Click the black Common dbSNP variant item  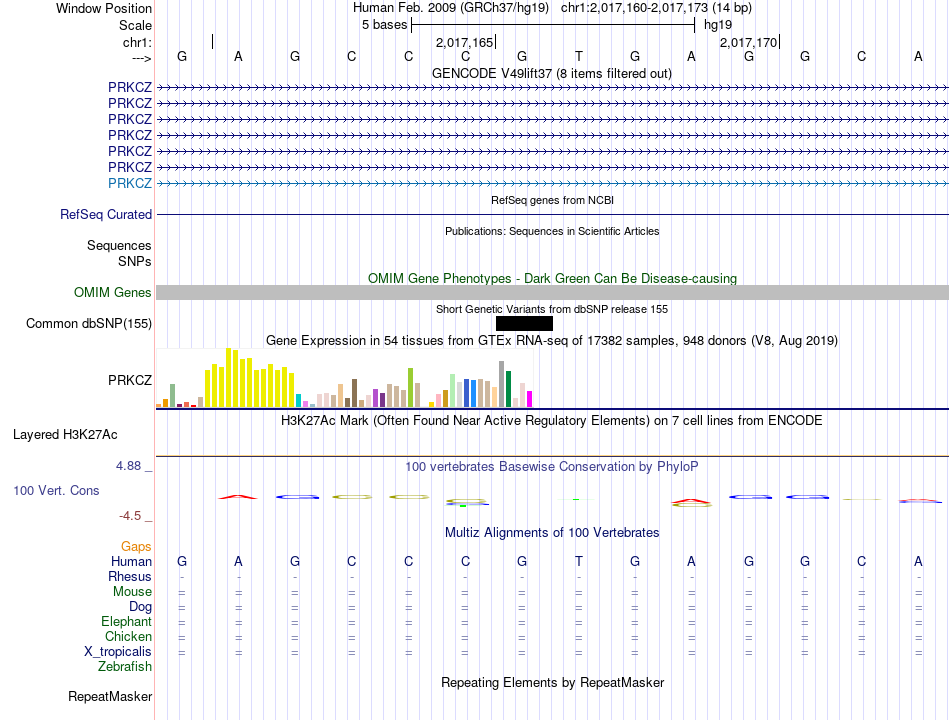[524, 324]
